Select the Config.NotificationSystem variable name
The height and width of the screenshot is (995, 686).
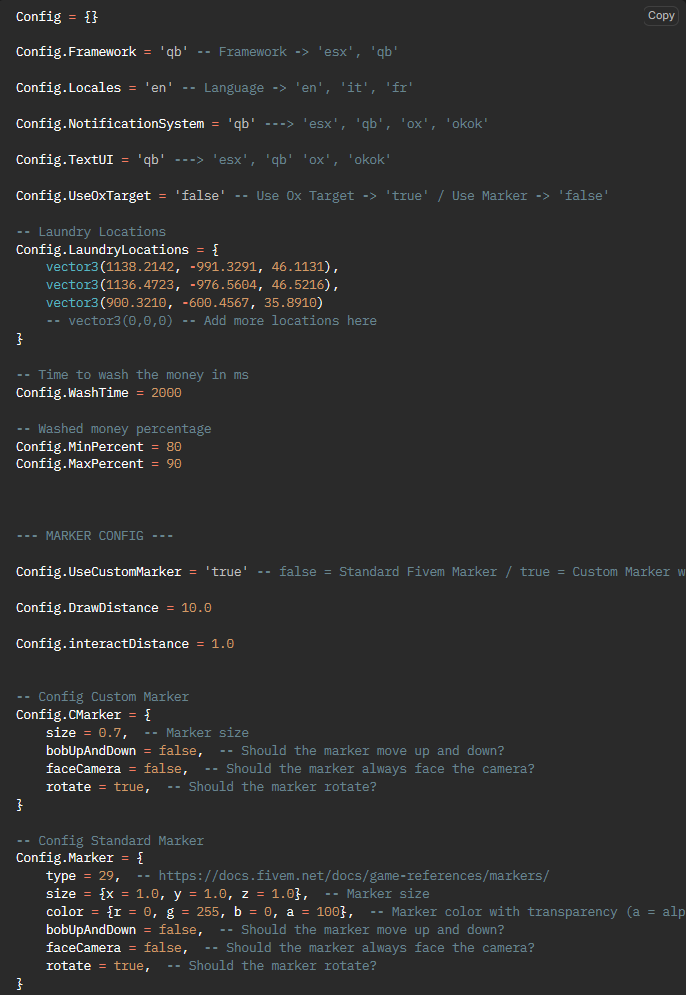click(110, 124)
